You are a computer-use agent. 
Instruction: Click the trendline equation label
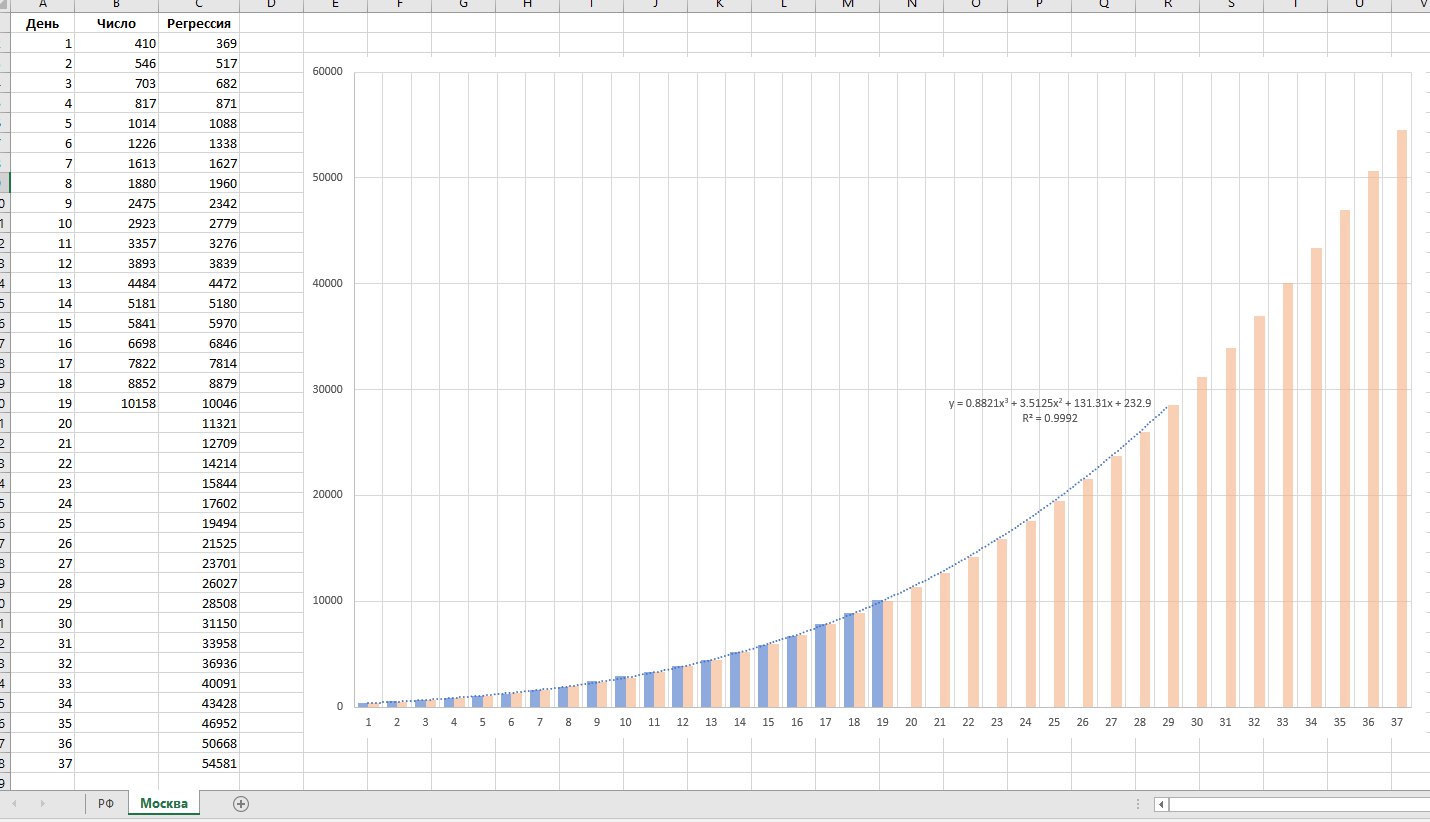[1050, 403]
